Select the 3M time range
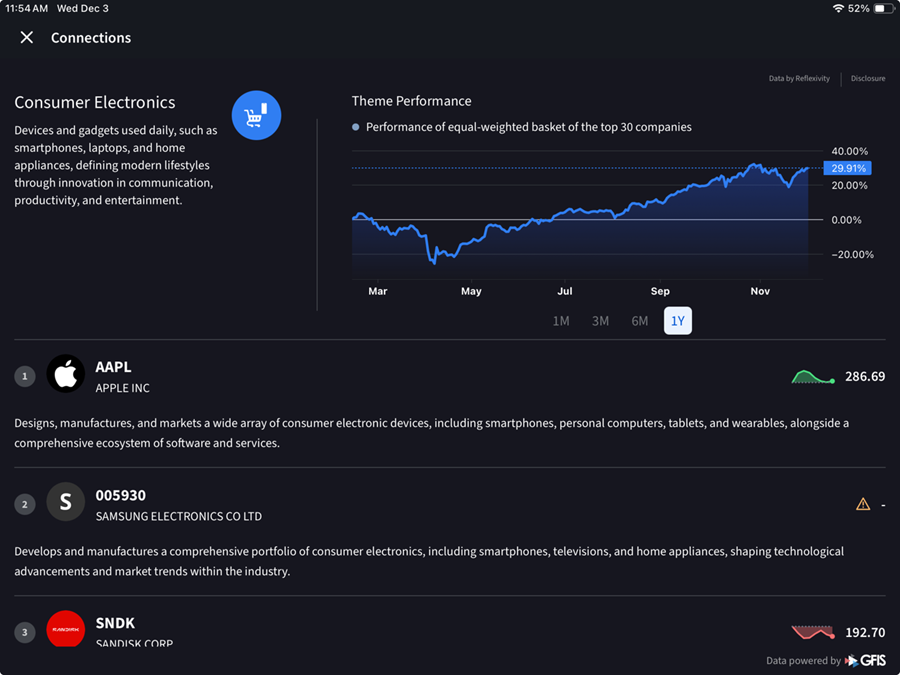900x675 pixels. [600, 320]
